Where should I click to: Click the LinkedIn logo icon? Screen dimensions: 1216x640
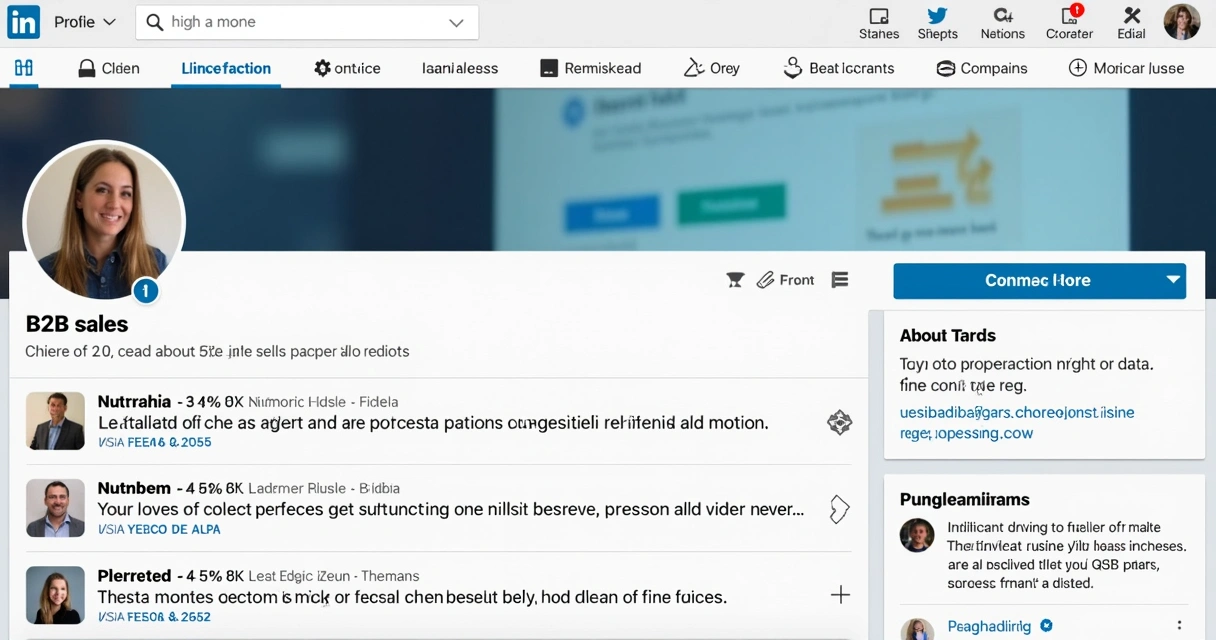23,21
